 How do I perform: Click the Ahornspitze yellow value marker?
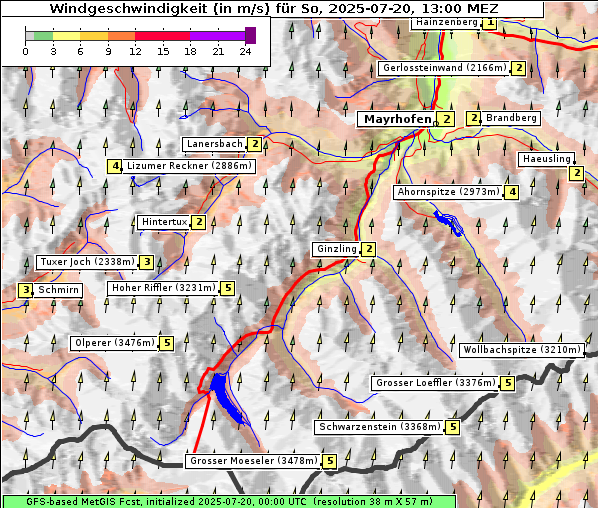[512, 192]
